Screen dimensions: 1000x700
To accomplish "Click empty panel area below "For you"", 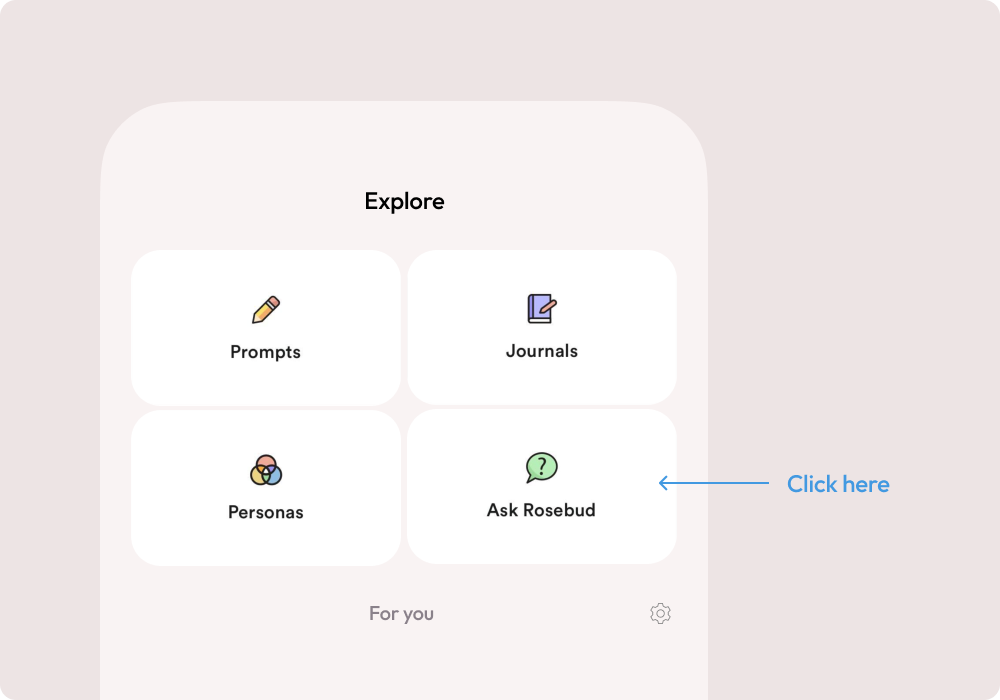I will (404, 665).
